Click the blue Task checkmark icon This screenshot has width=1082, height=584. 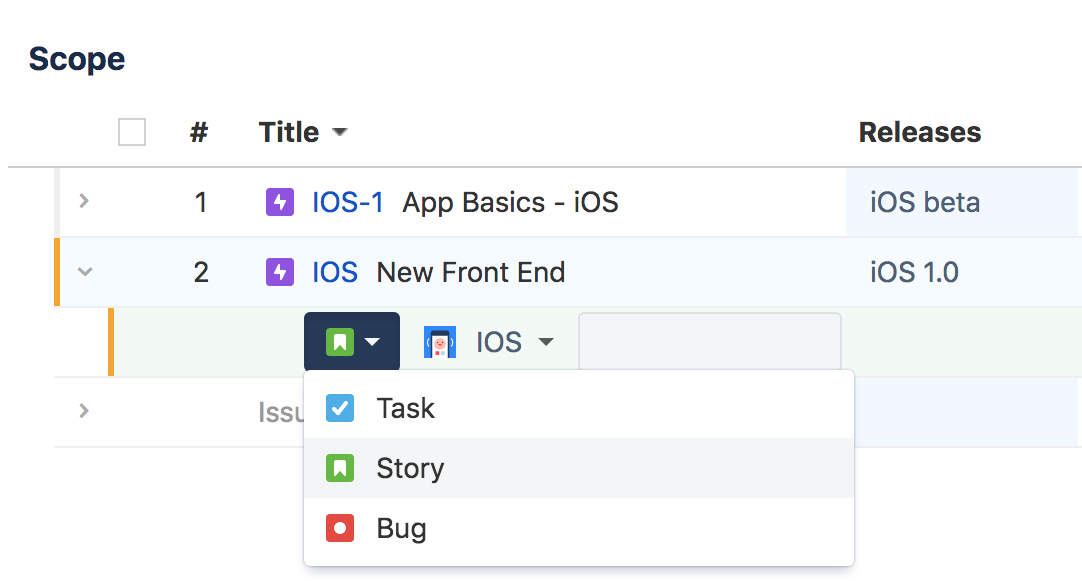340,408
